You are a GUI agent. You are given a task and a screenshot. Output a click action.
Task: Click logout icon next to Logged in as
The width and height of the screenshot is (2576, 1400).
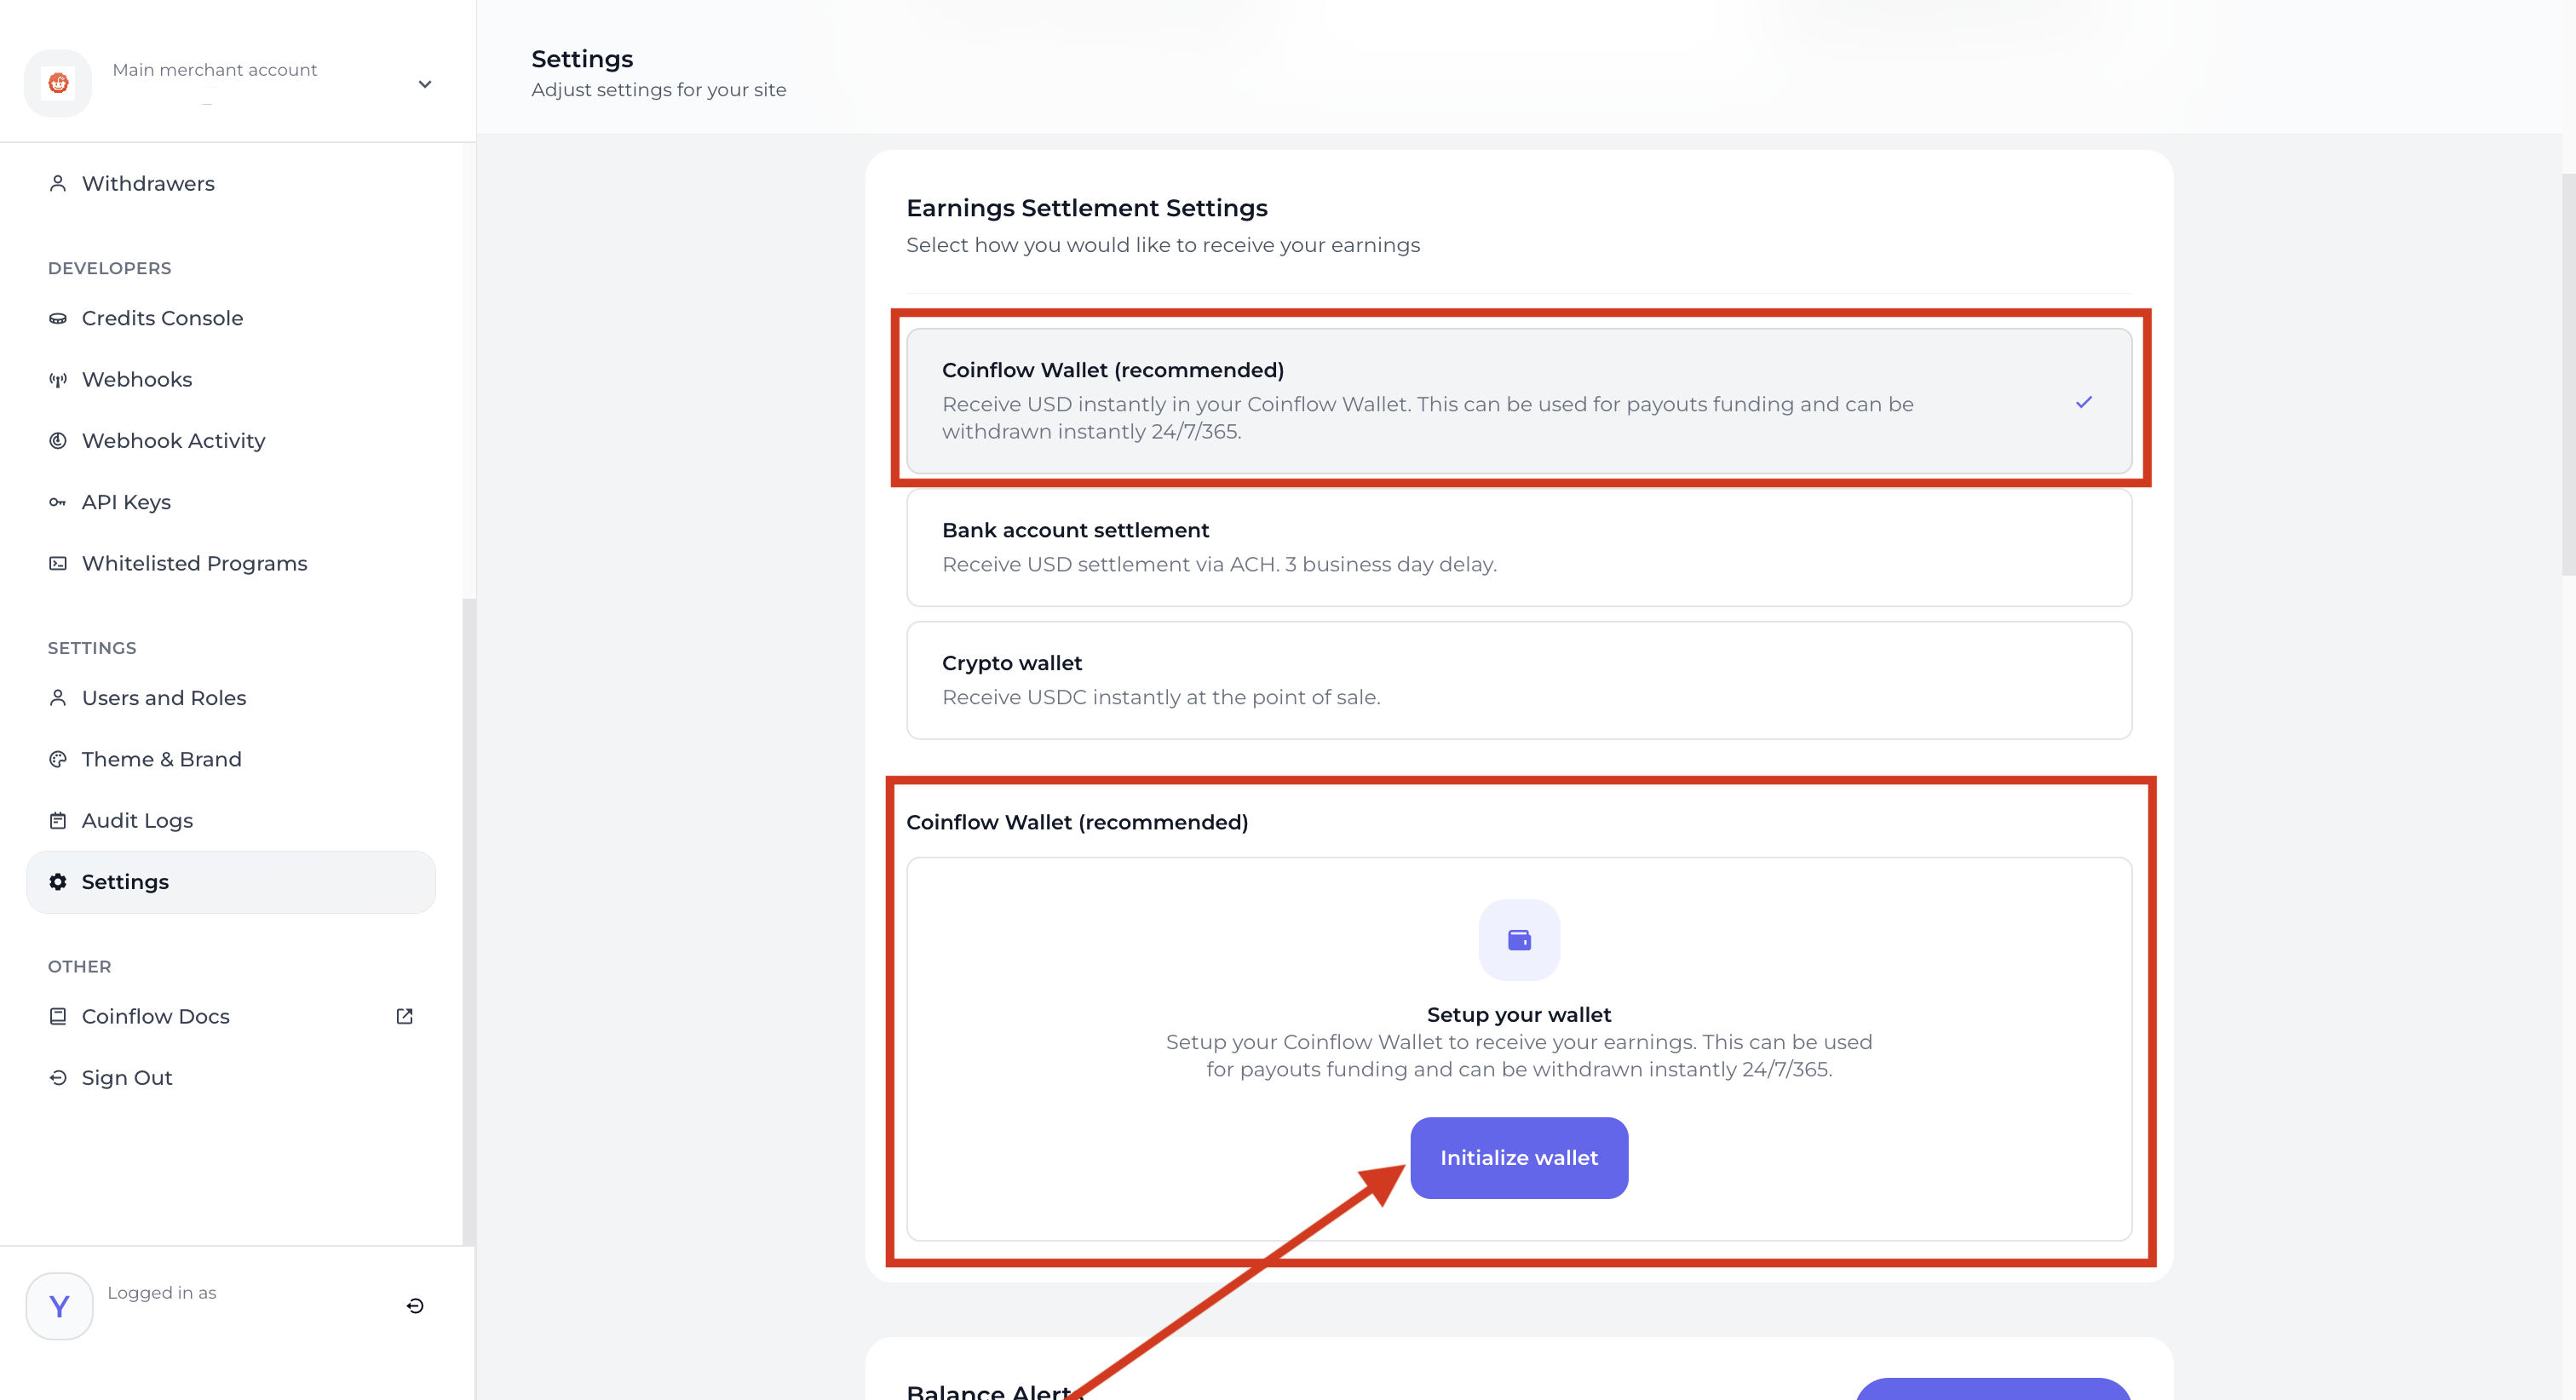click(415, 1306)
